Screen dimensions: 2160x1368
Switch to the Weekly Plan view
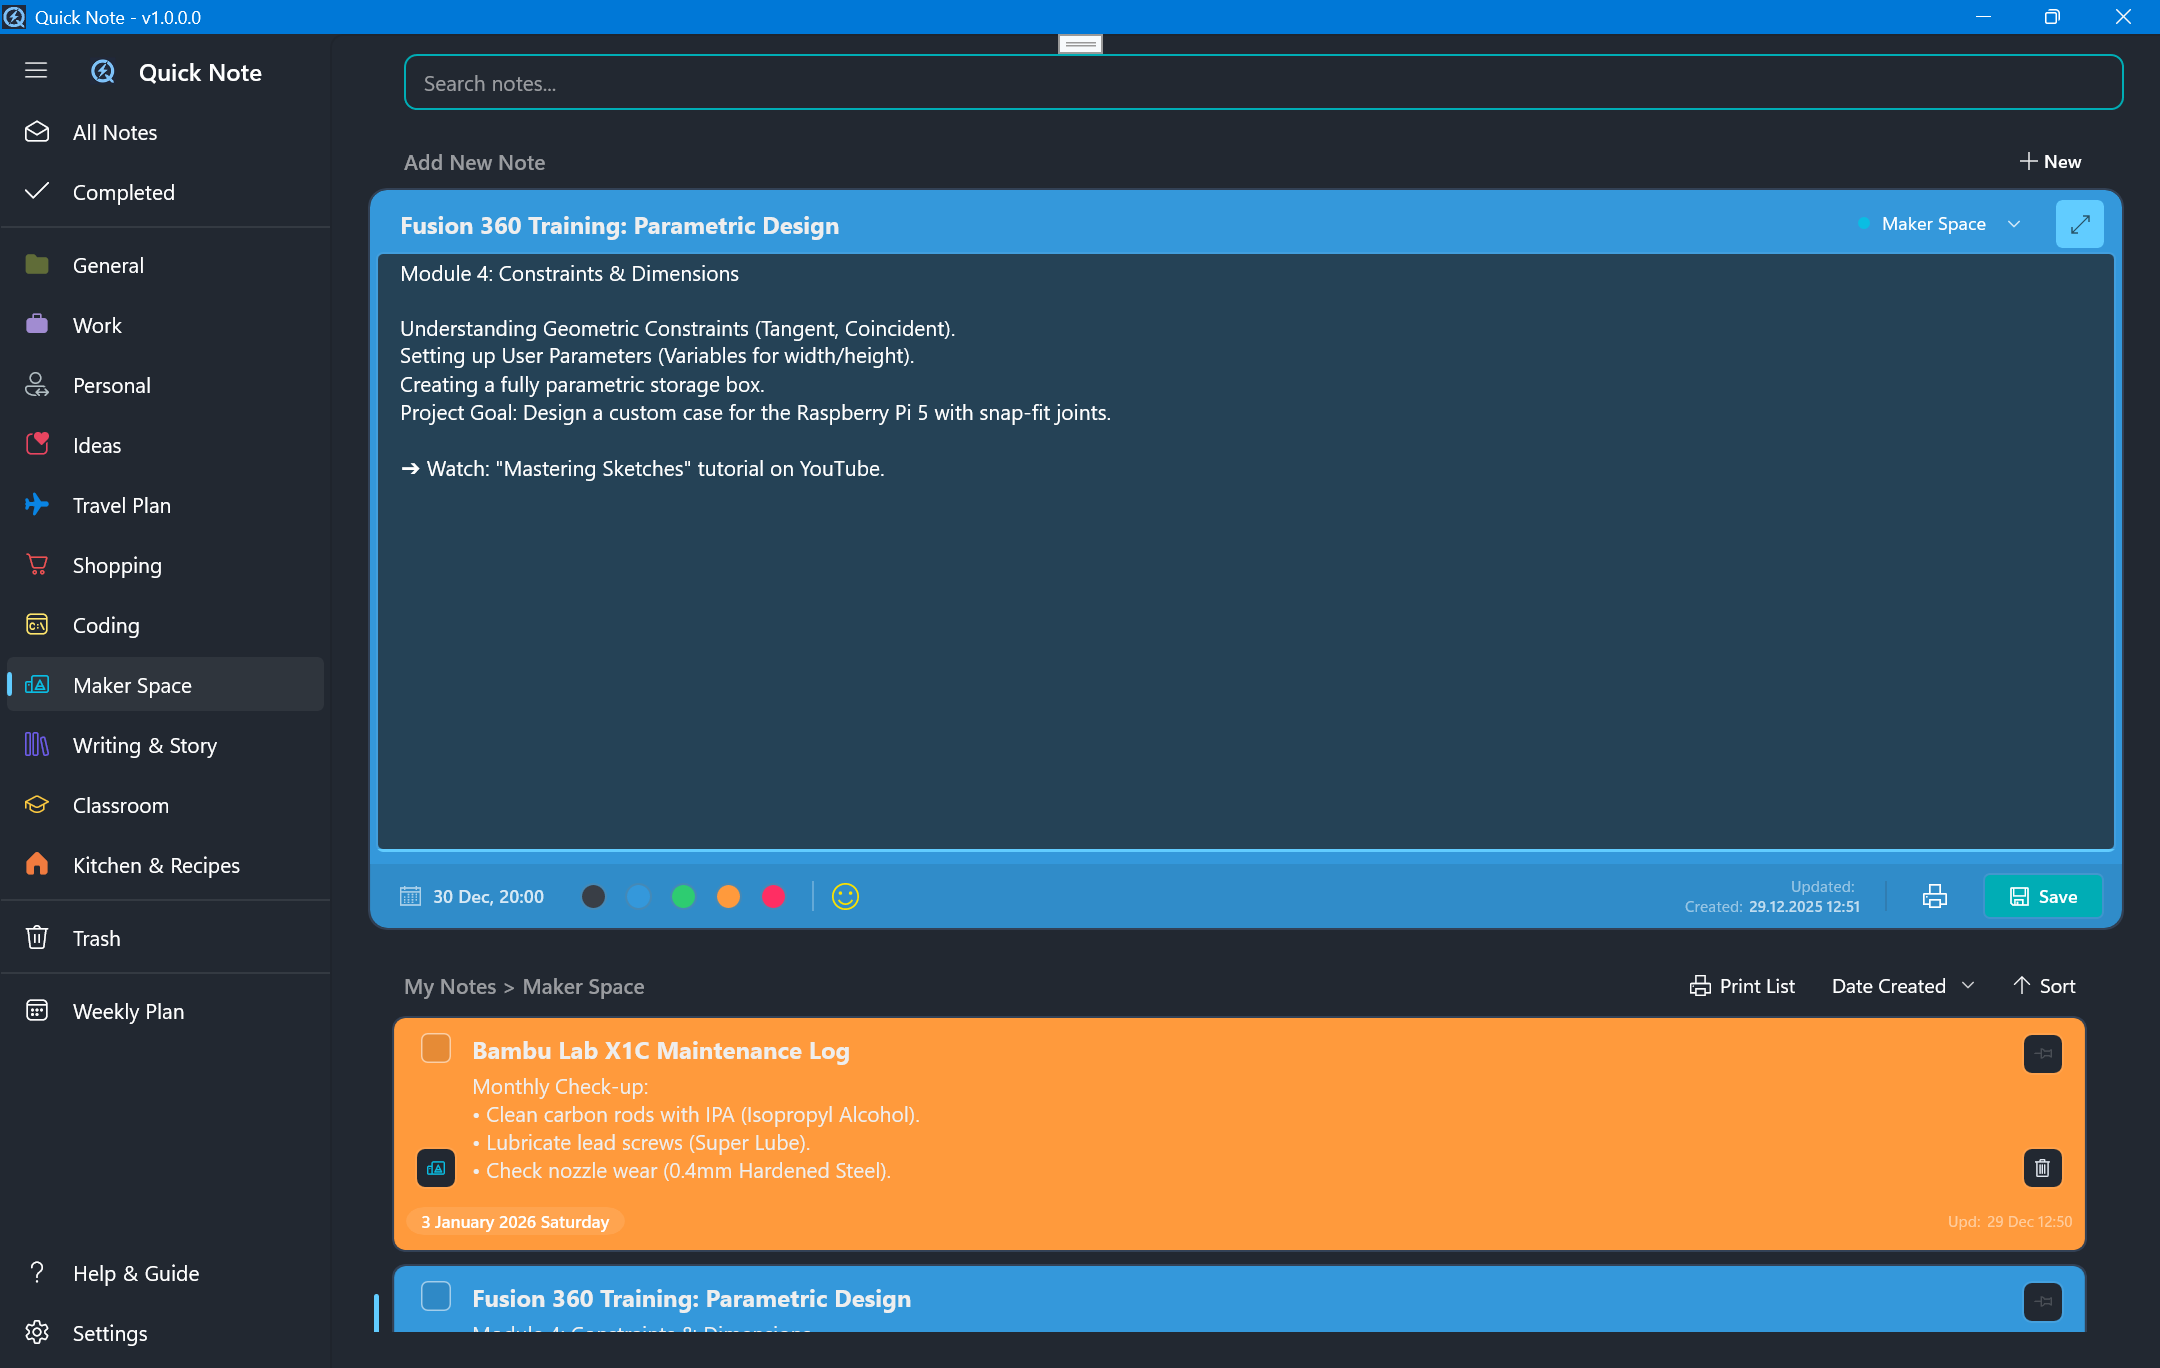128,1011
